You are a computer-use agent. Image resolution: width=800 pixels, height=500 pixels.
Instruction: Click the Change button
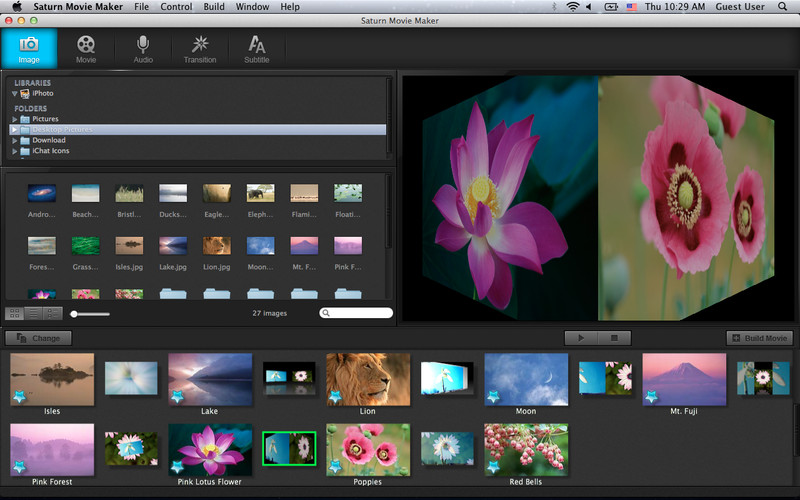pos(39,338)
